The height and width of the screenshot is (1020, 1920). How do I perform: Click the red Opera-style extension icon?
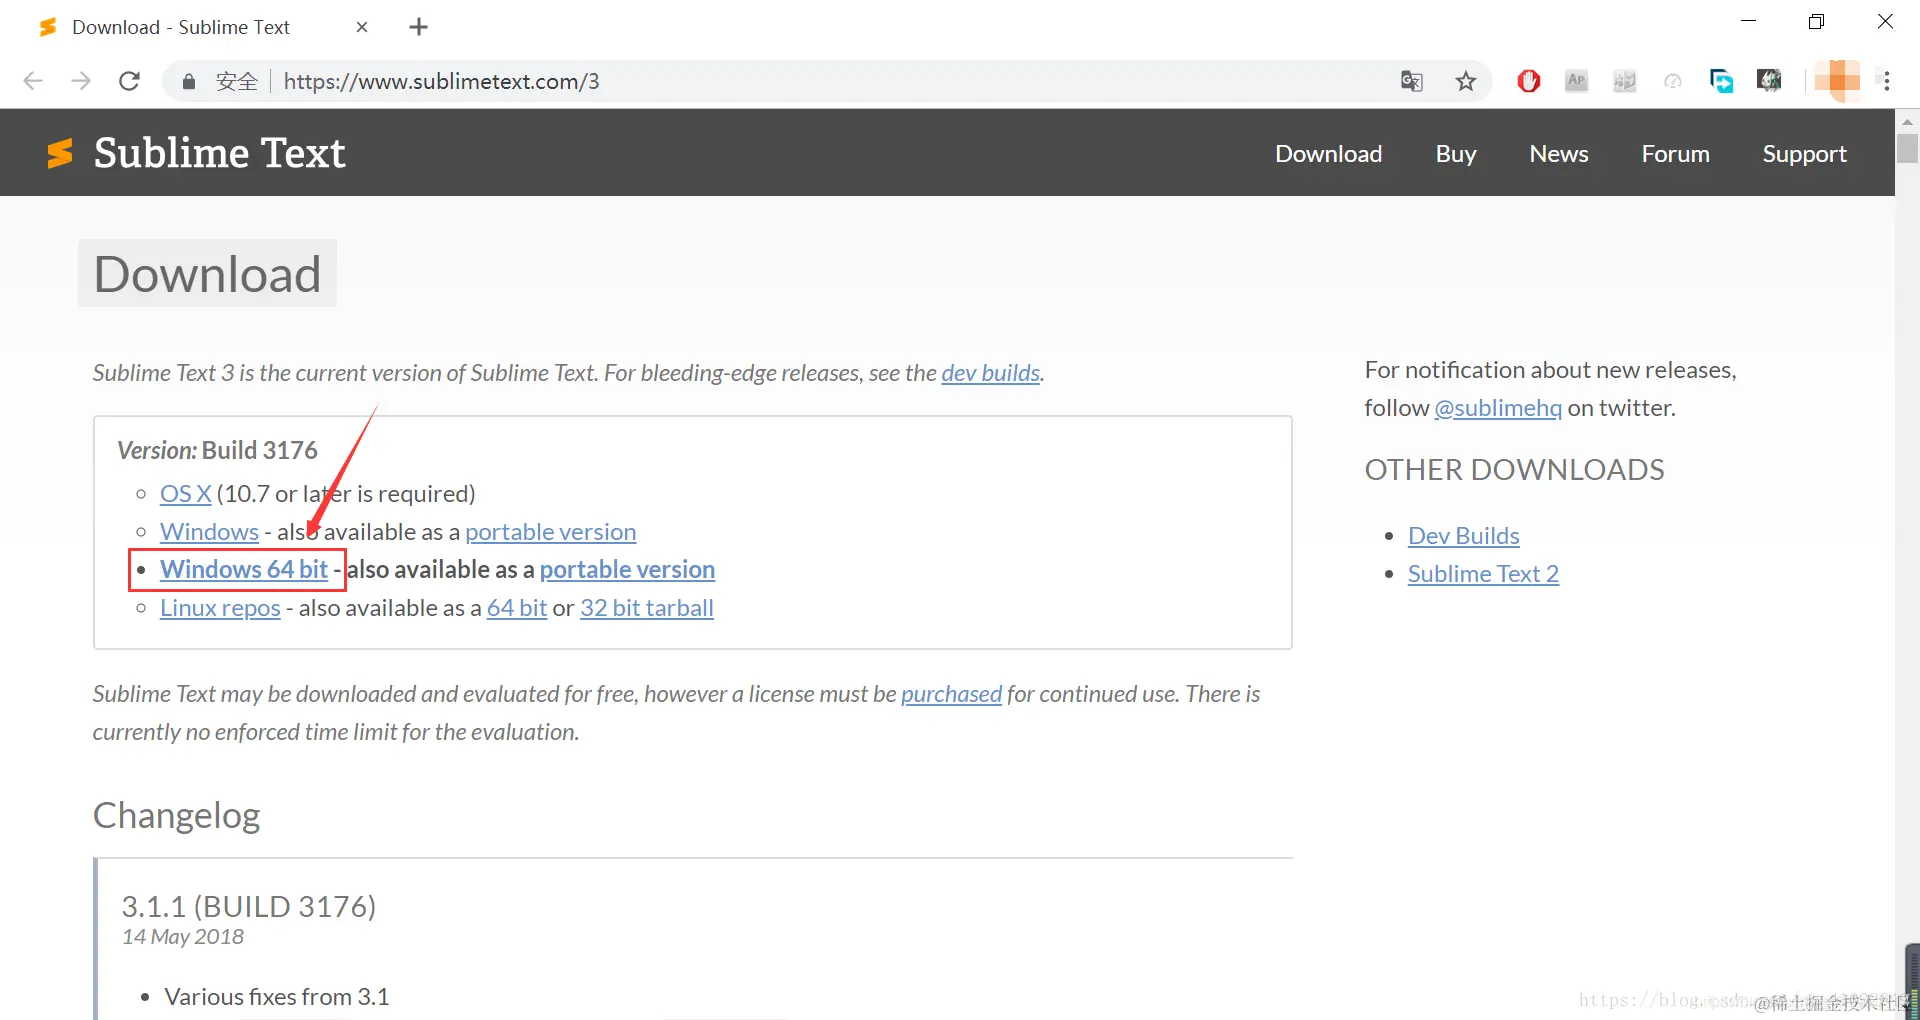coord(1529,81)
